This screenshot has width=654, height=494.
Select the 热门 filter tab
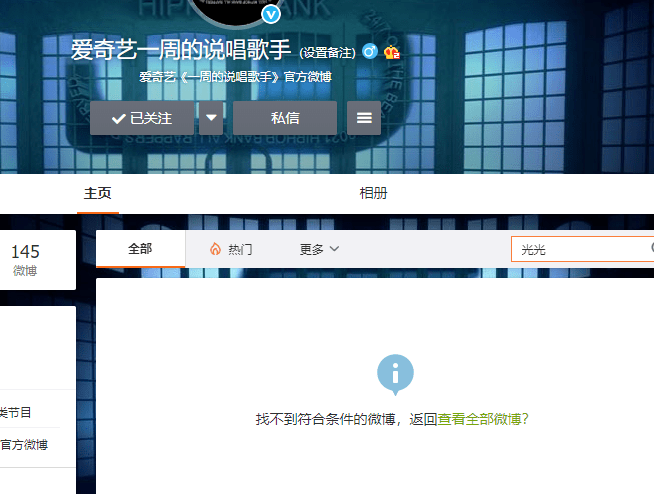click(x=231, y=249)
